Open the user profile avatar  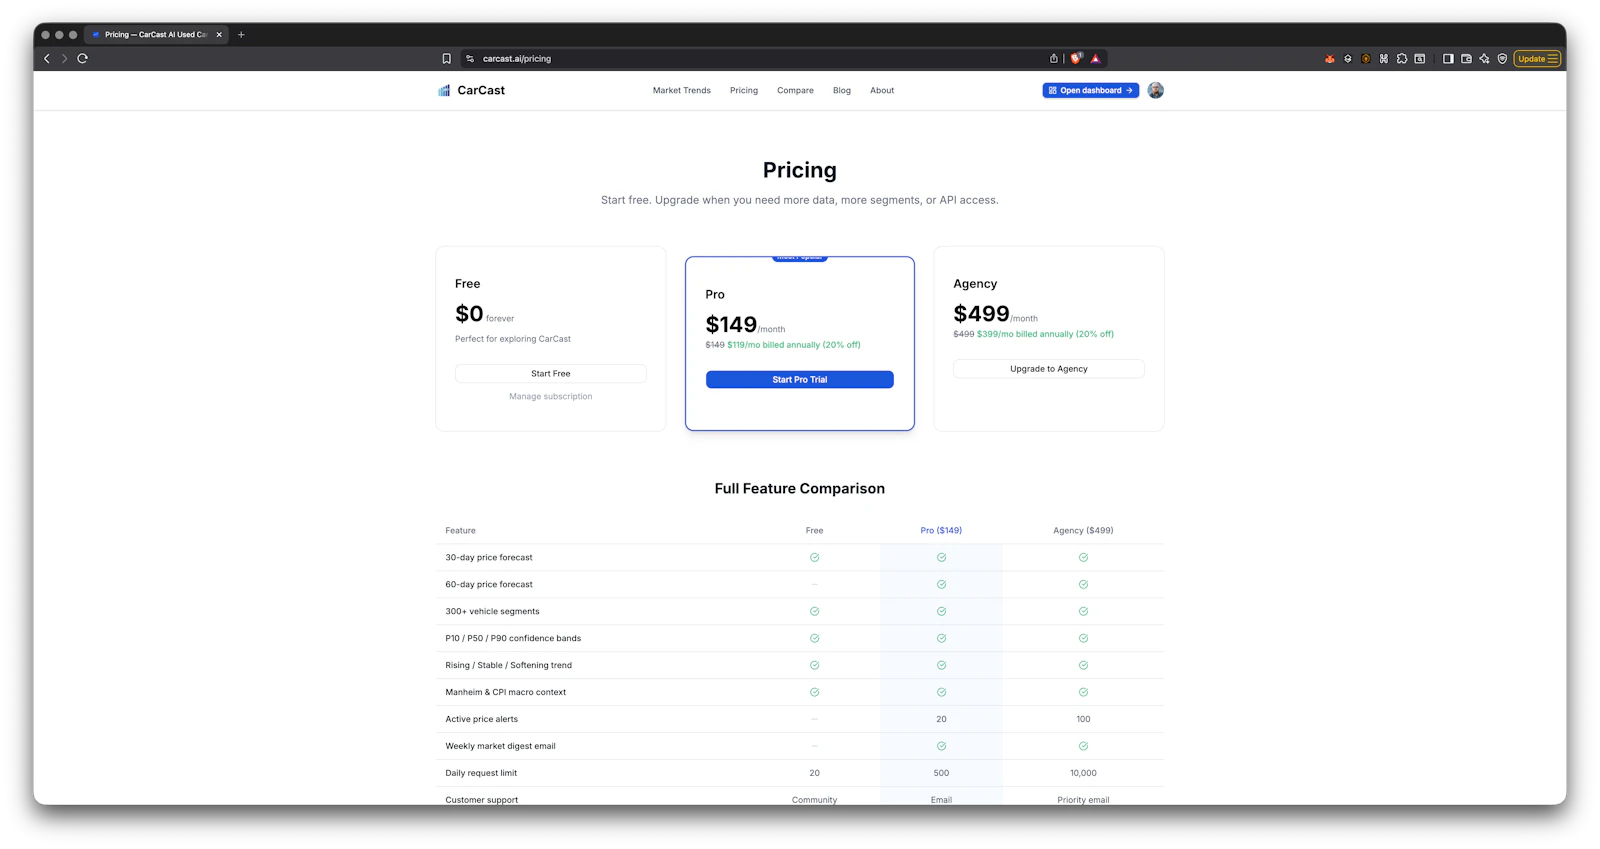(1156, 90)
